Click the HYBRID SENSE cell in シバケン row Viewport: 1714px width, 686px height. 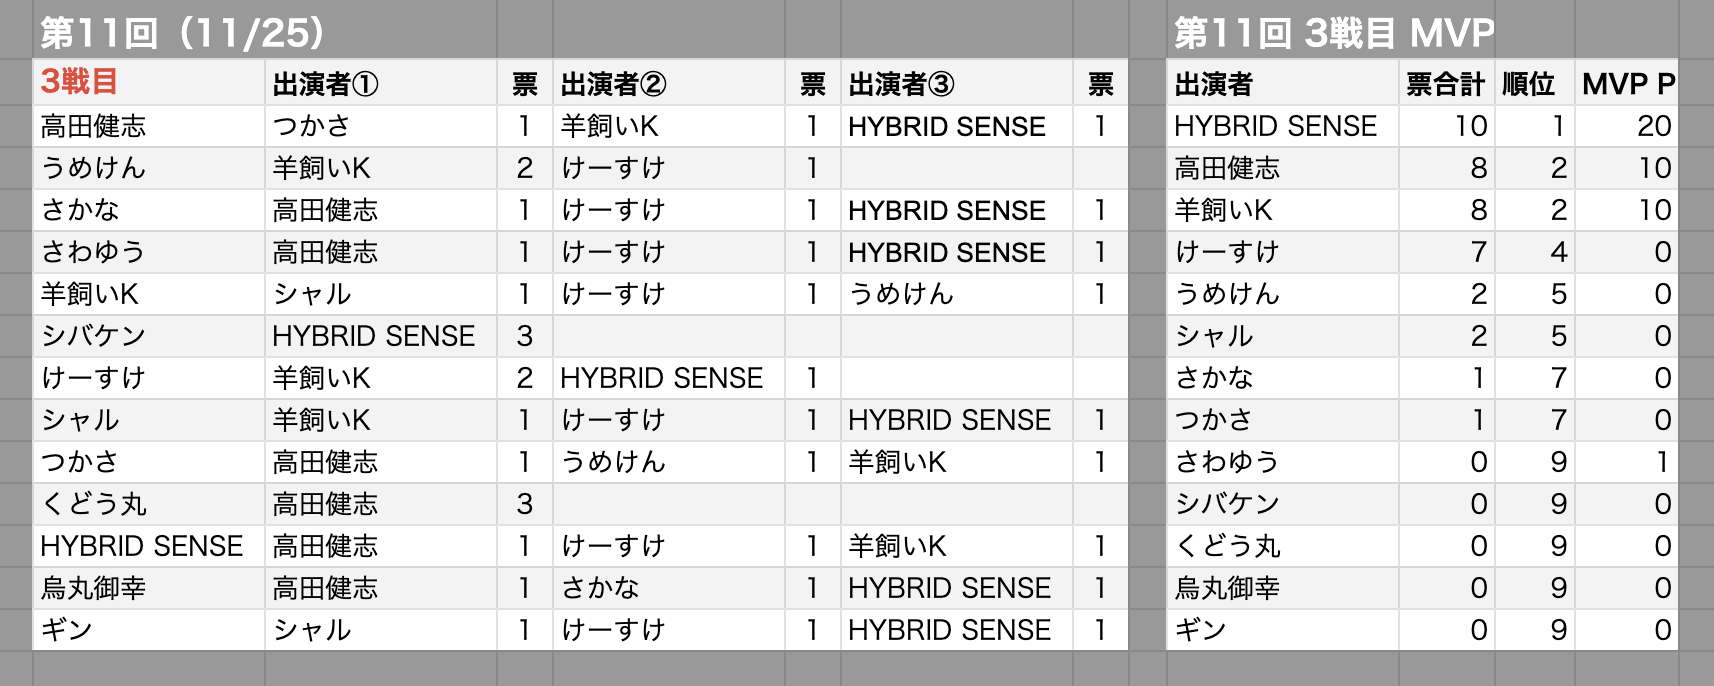[373, 336]
